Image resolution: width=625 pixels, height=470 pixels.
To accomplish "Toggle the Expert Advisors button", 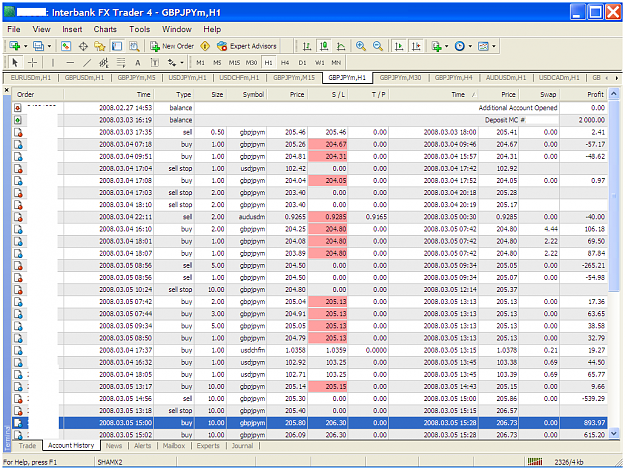I will tap(247, 46).
